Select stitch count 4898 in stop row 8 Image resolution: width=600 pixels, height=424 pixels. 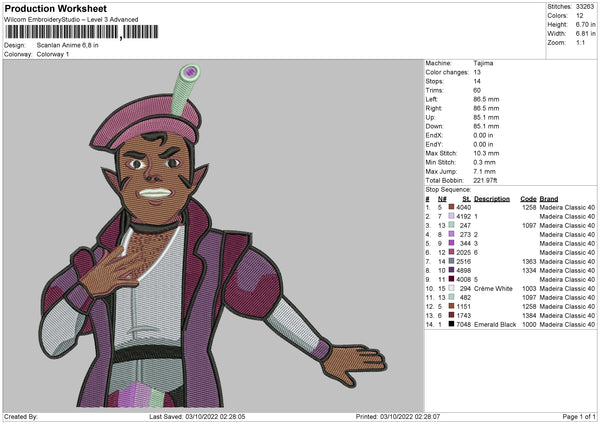coord(463,271)
